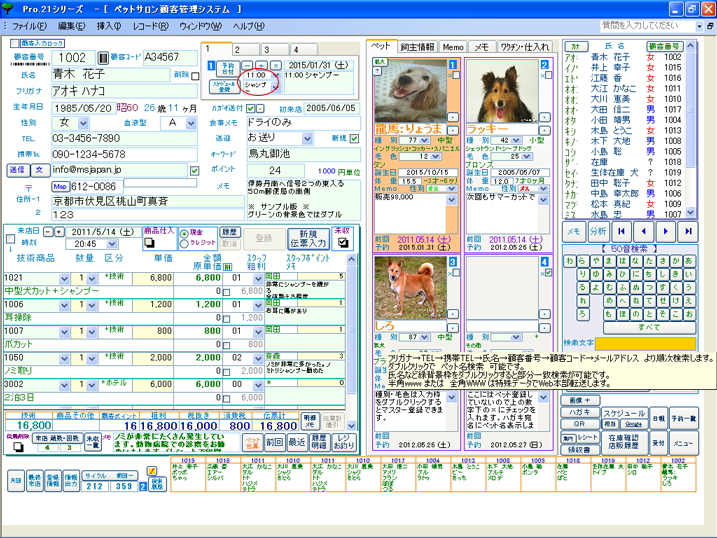Toggle the 新規 checkbox

coord(354,138)
